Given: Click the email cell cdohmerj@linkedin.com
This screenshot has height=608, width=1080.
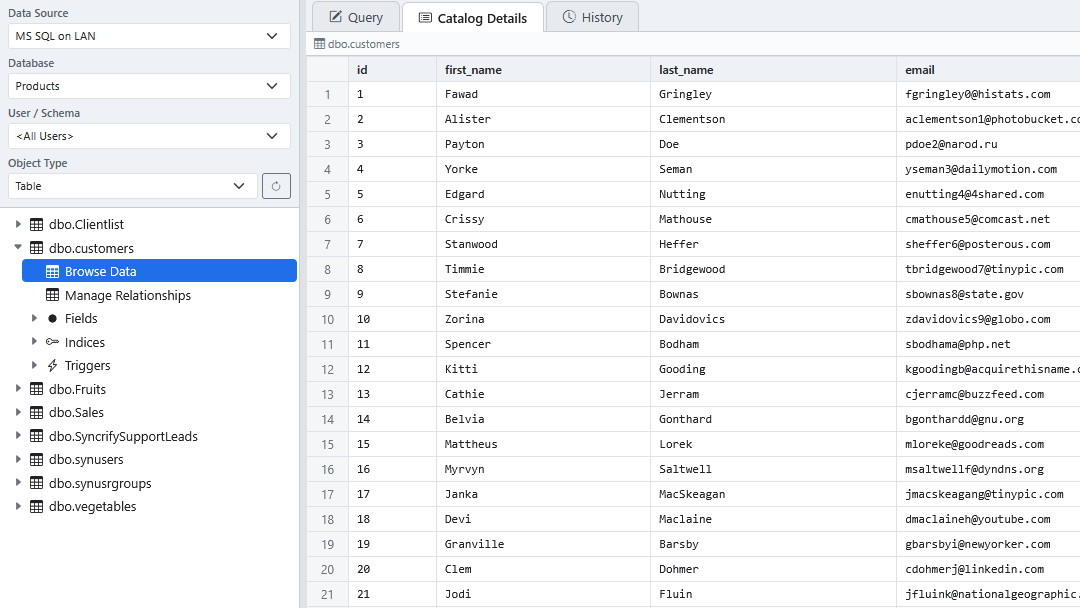Looking at the screenshot, I should [x=988, y=569].
